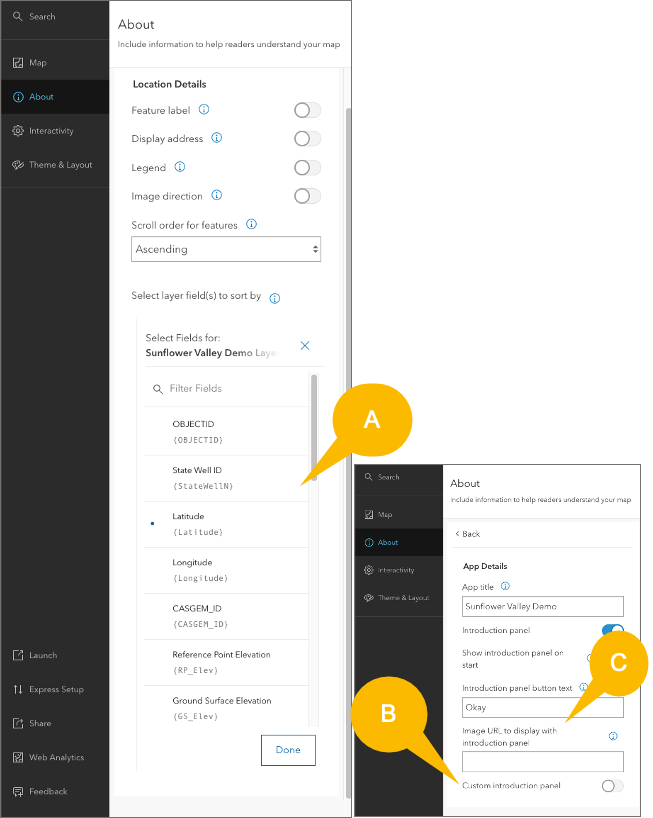Close the Select Fields panel with X
This screenshot has height=818, width=653.
click(x=305, y=345)
